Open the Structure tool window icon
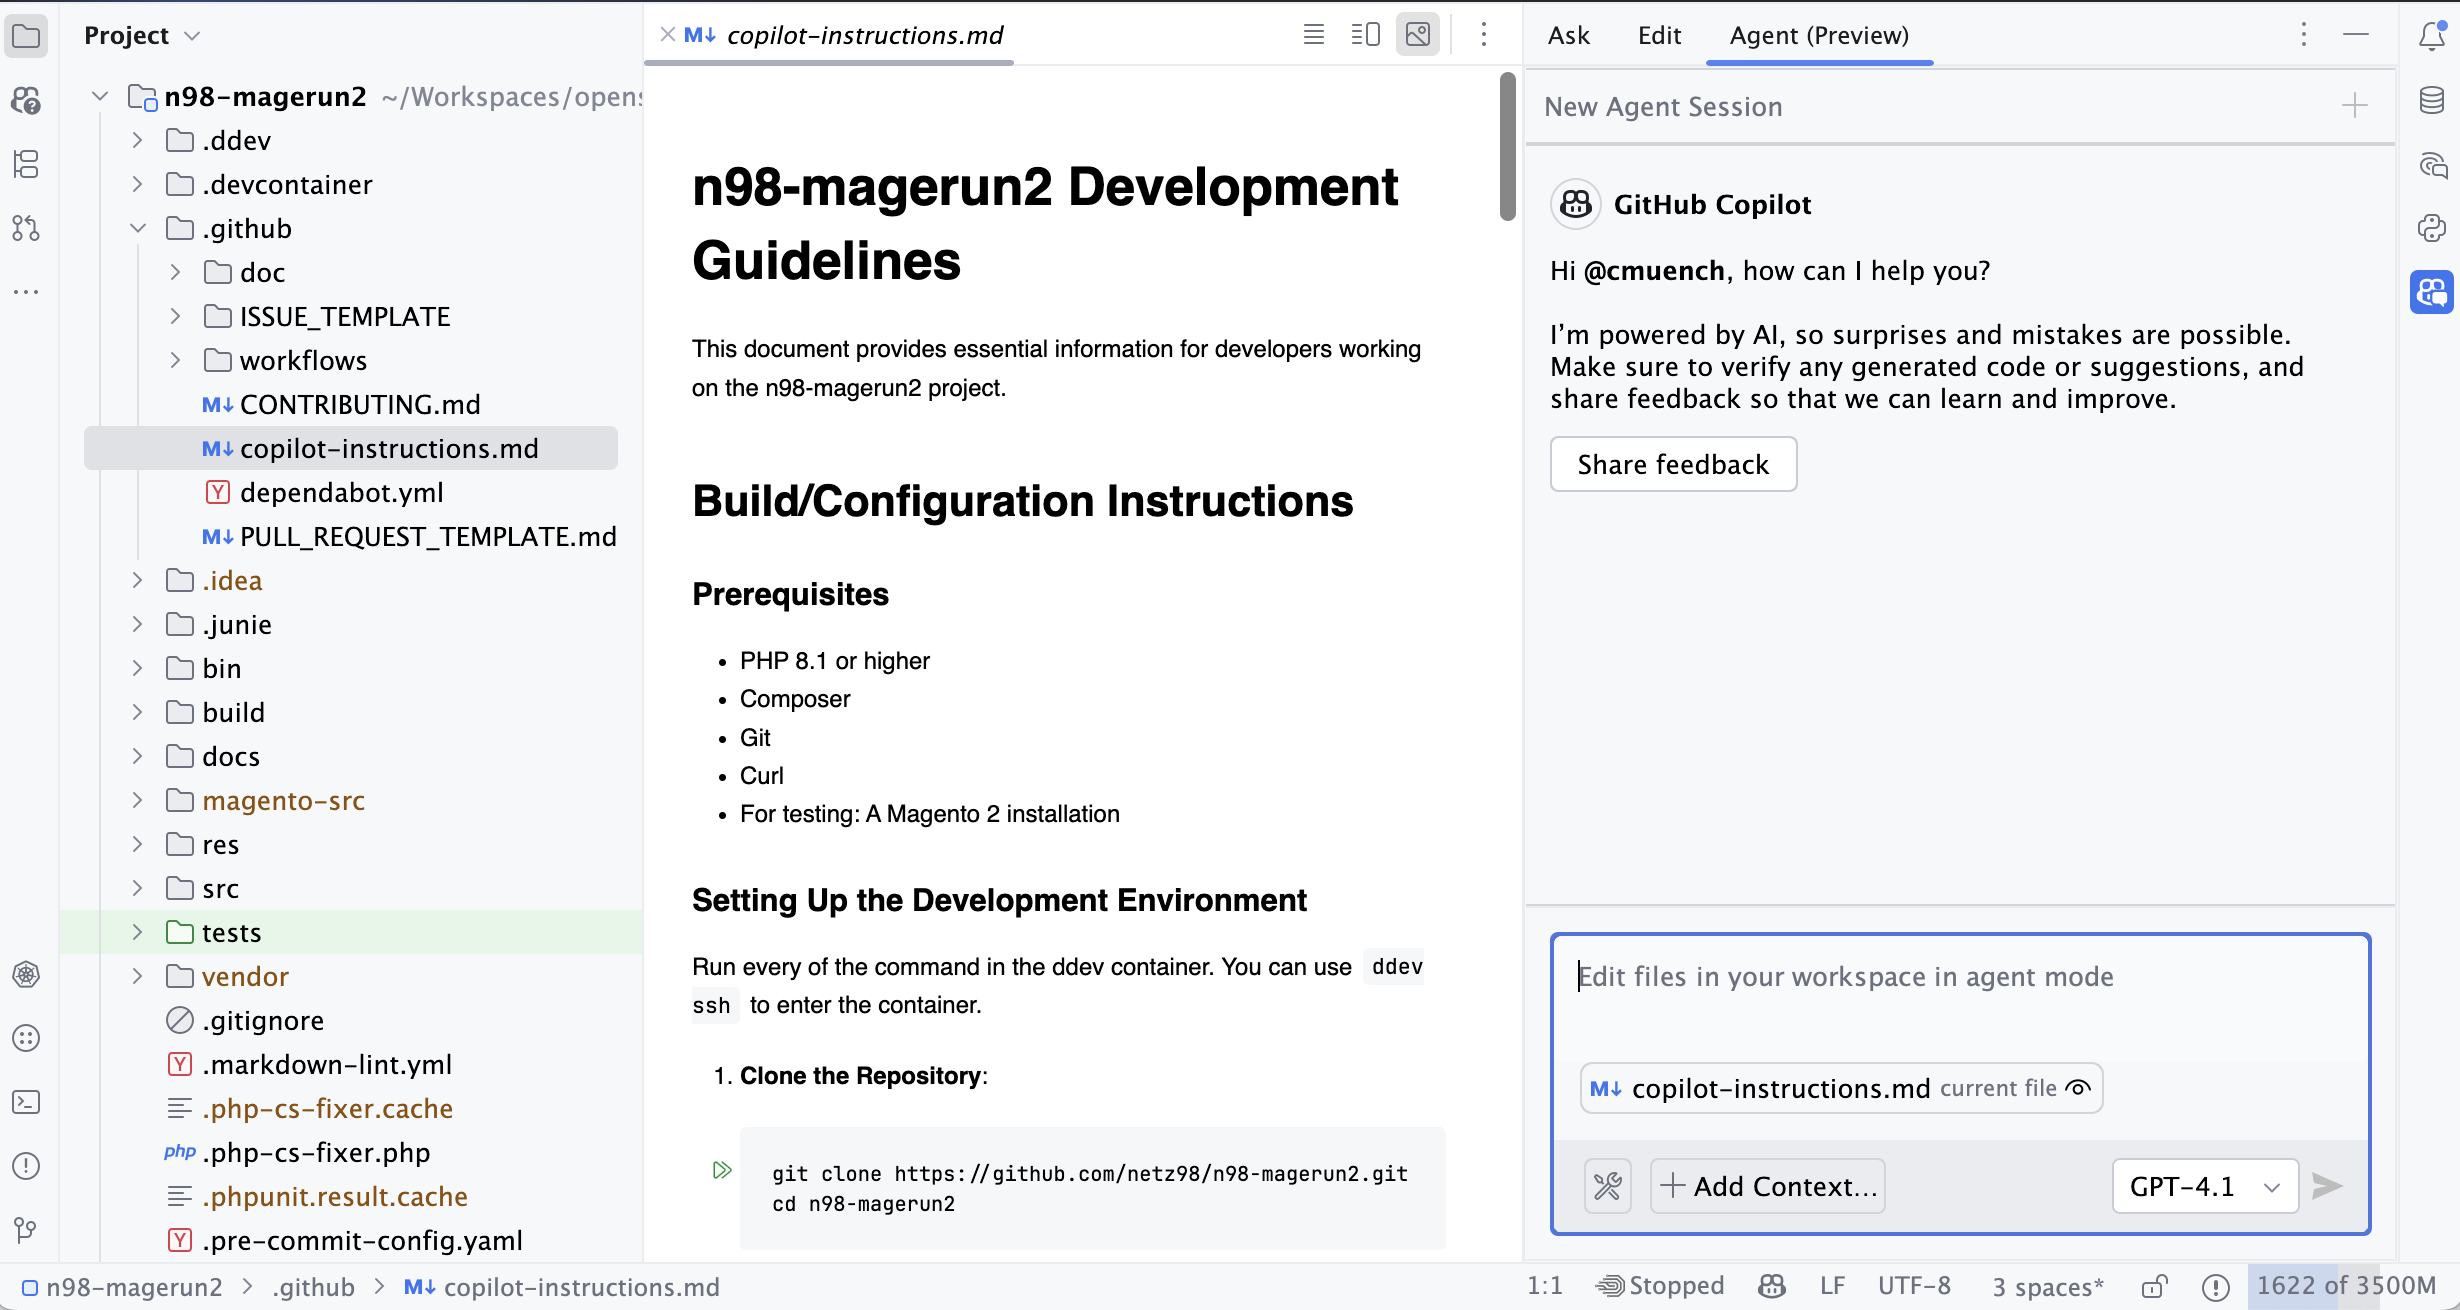The height and width of the screenshot is (1310, 2460). tap(26, 164)
